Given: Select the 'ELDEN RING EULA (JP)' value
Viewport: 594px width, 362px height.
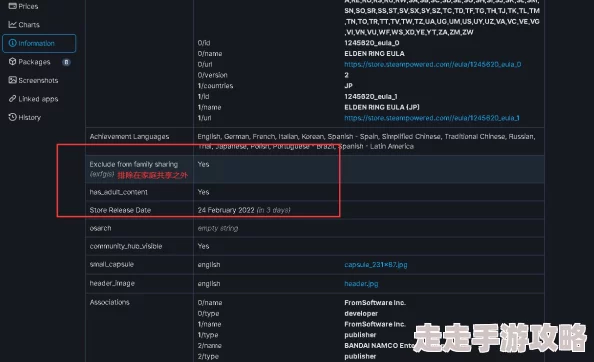Looking at the screenshot, I should pyautogui.click(x=382, y=107).
